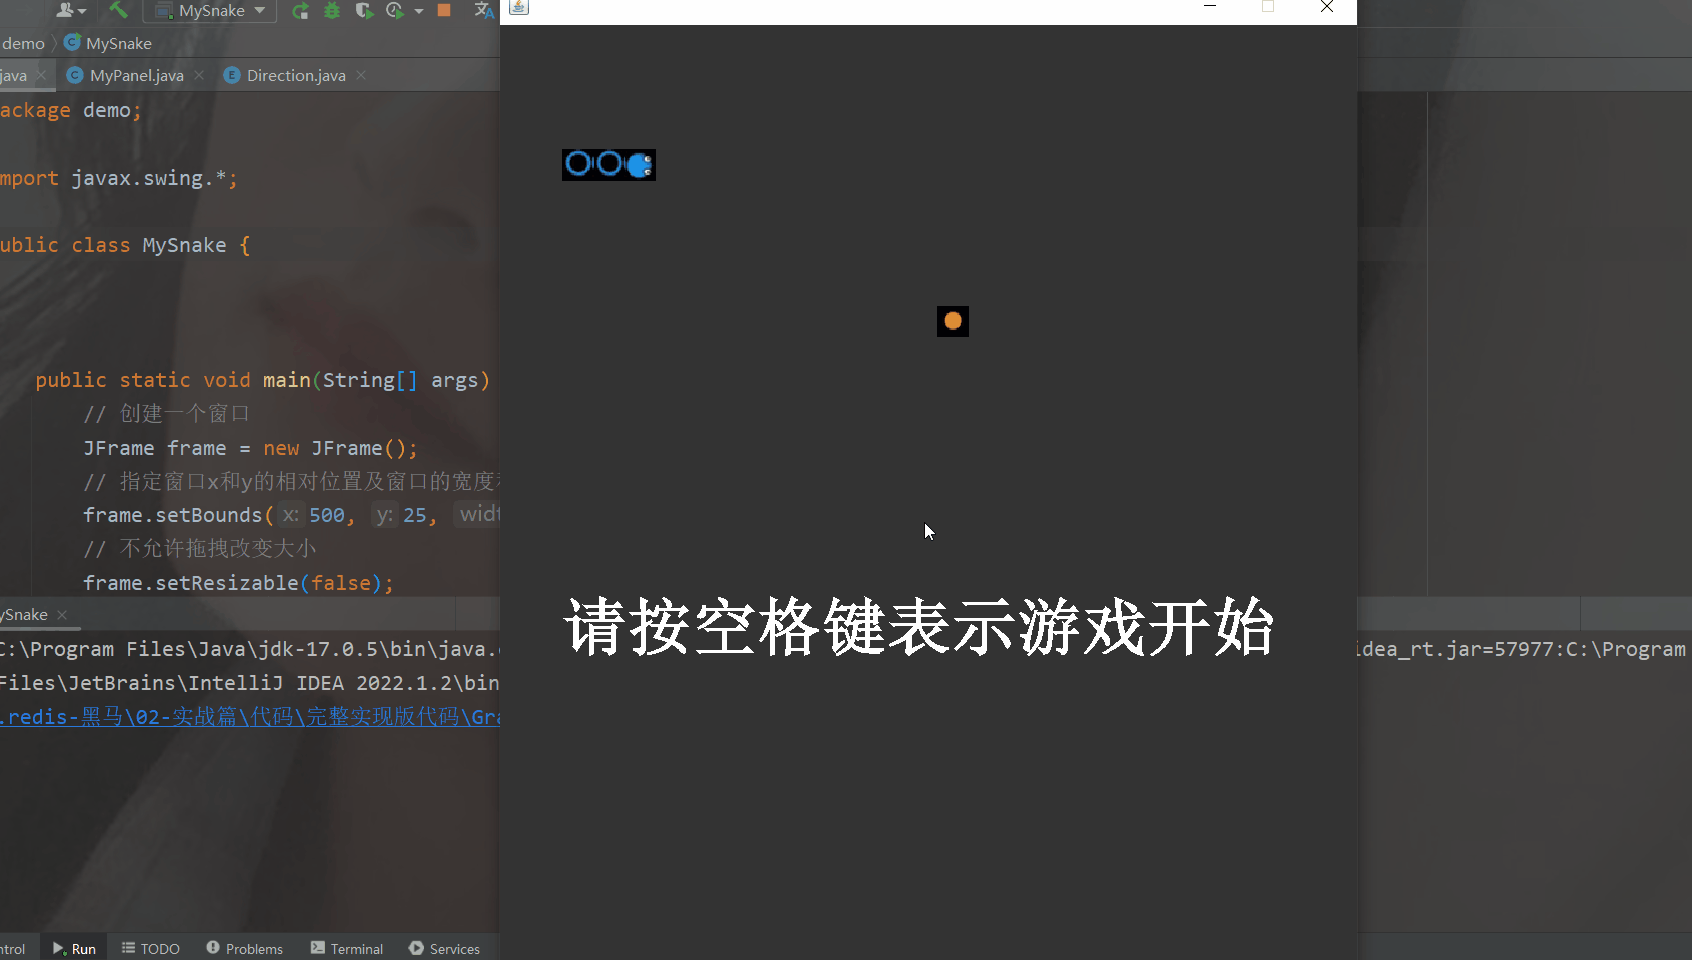Click the orange food dot in the game
Screen dimensions: 1692x960
point(953,321)
